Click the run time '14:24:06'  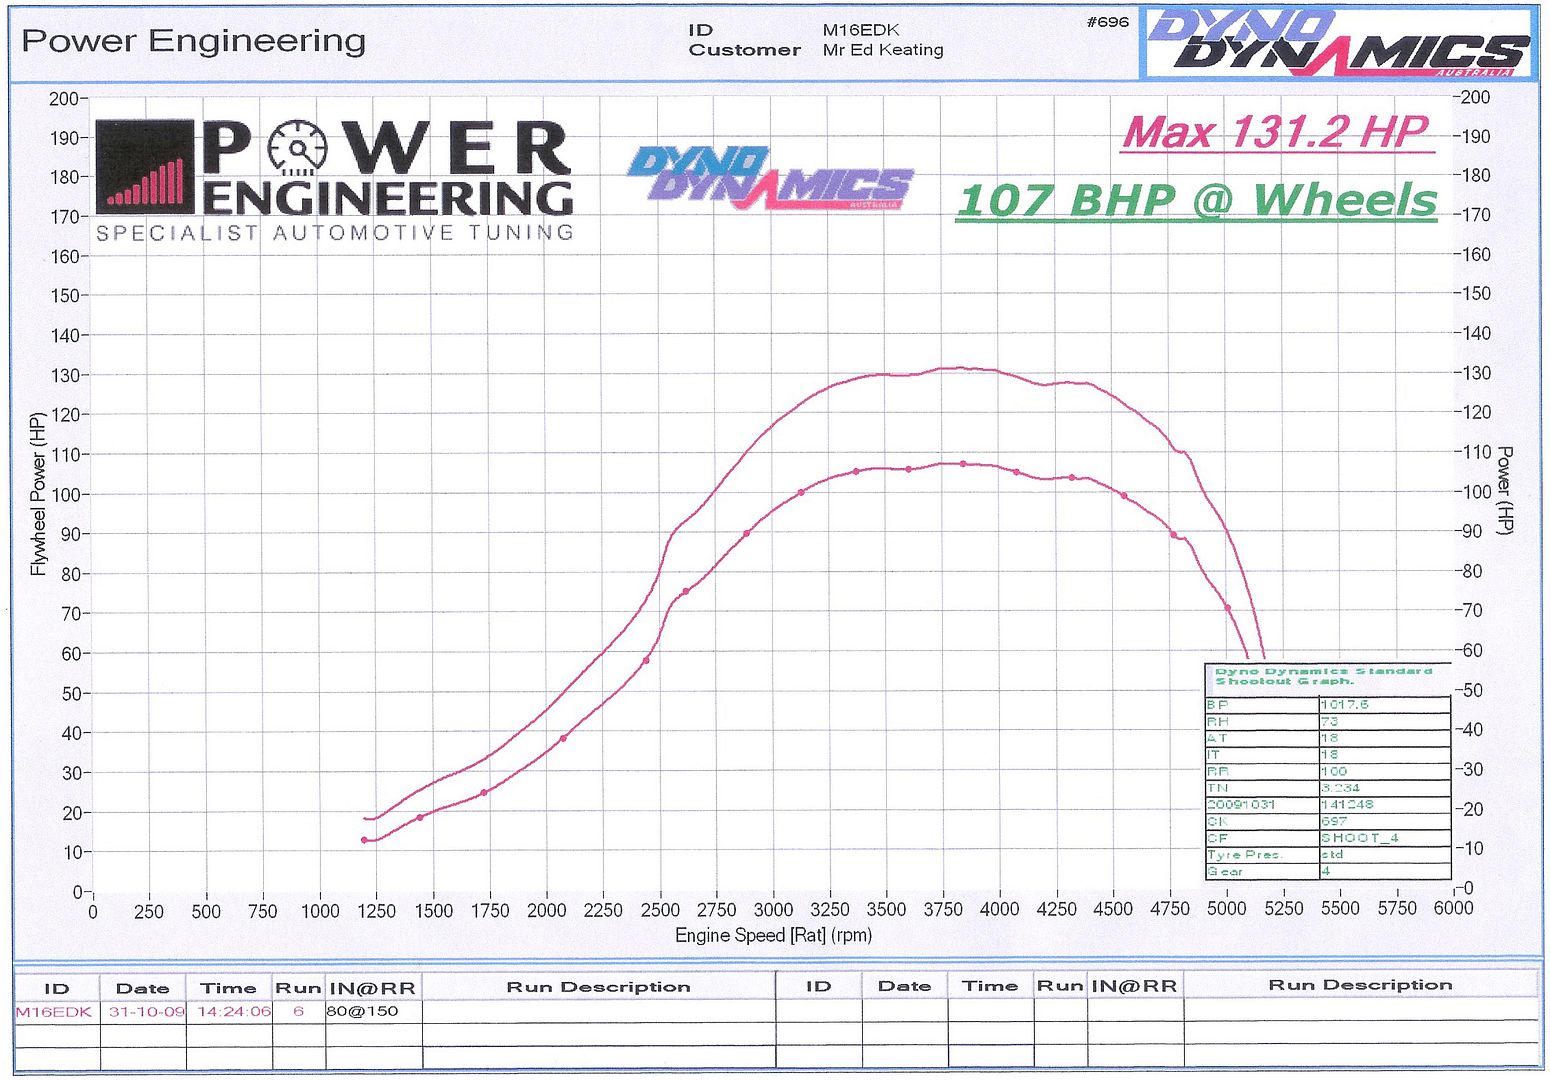click(234, 1012)
